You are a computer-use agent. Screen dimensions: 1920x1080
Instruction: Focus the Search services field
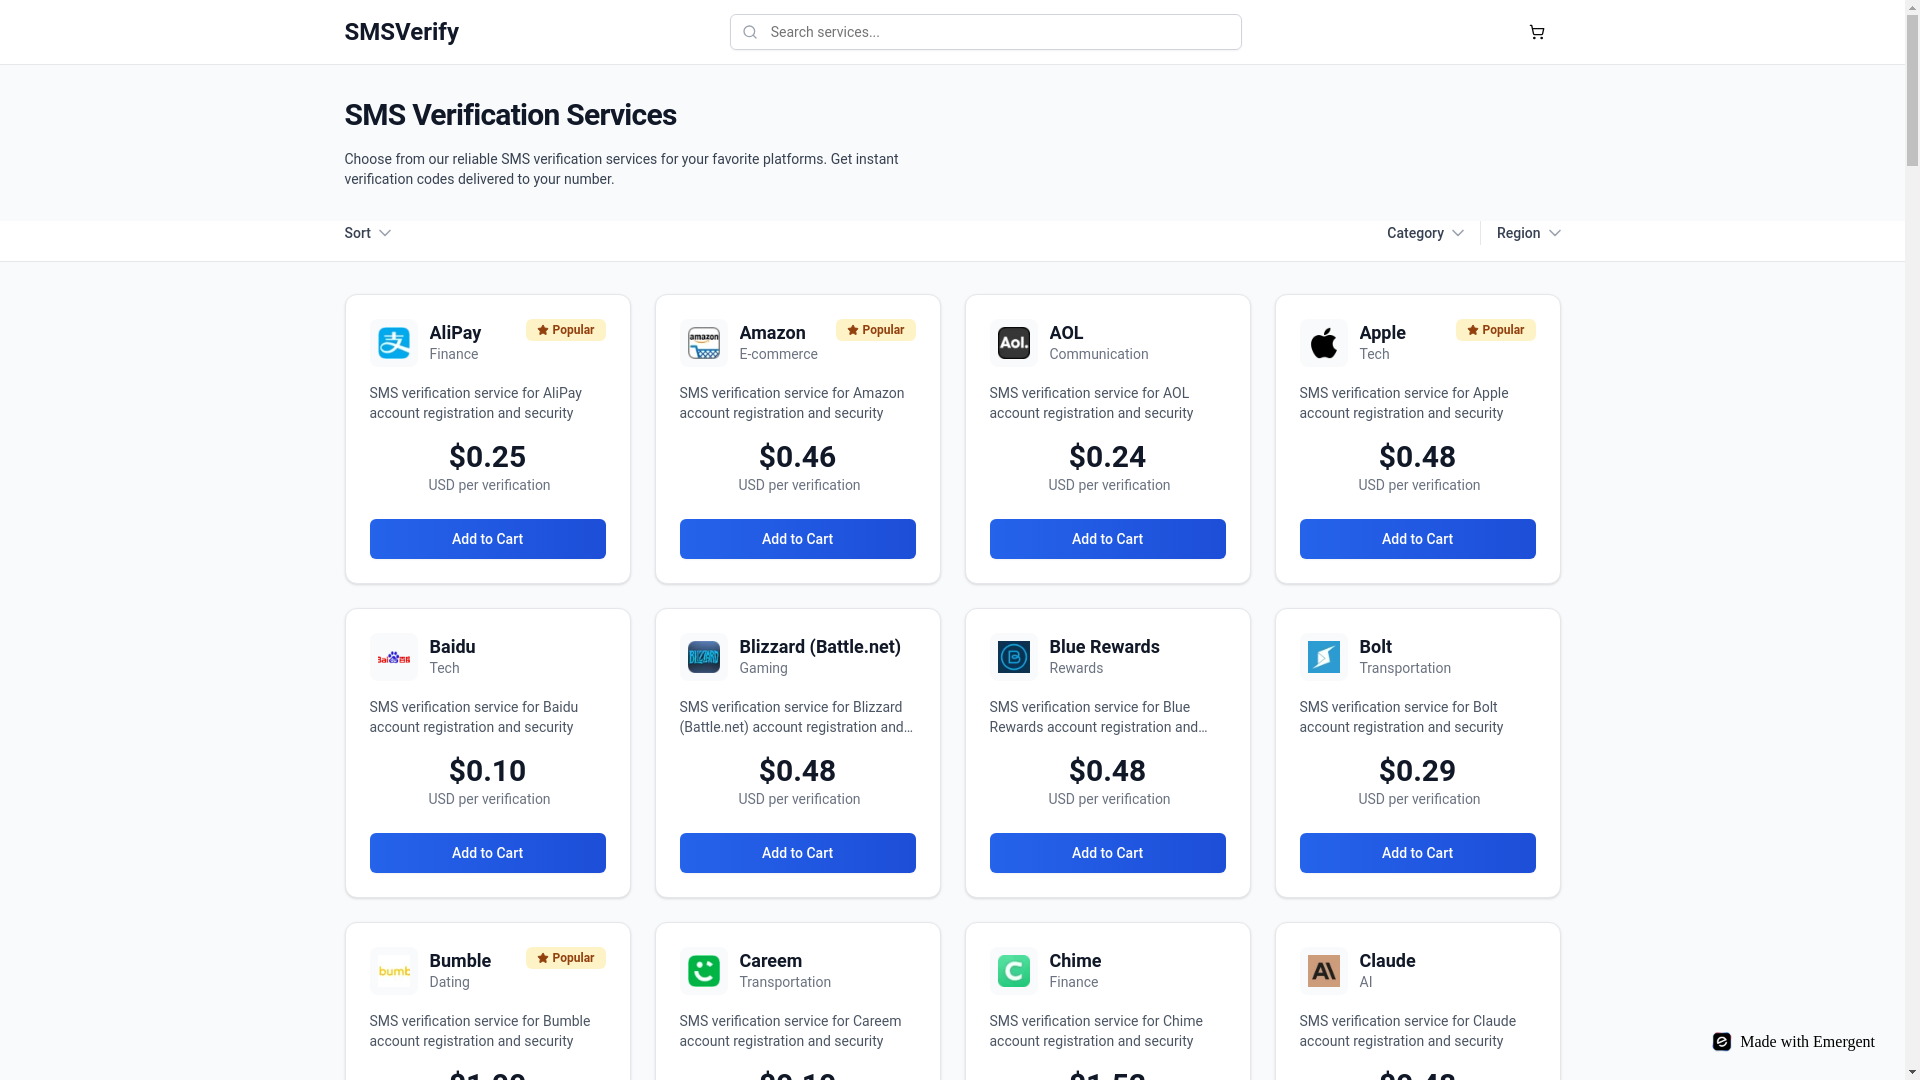[x=985, y=32]
